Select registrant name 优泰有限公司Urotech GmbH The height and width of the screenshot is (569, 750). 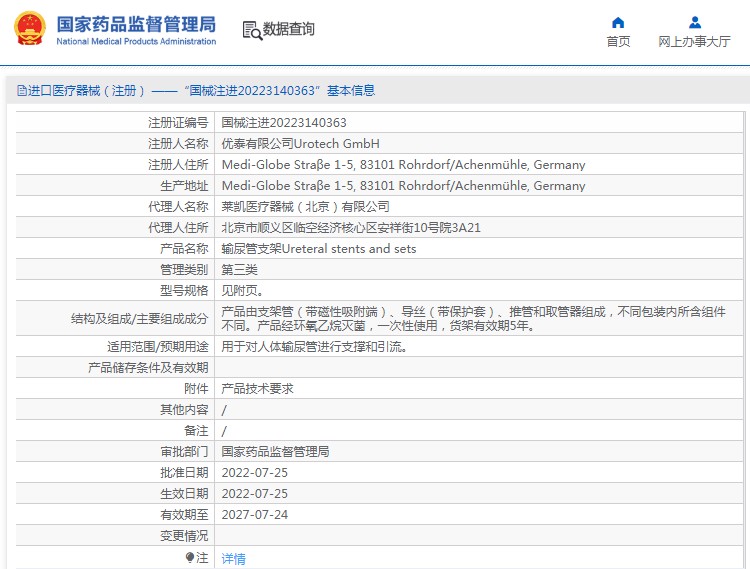pyautogui.click(x=300, y=144)
